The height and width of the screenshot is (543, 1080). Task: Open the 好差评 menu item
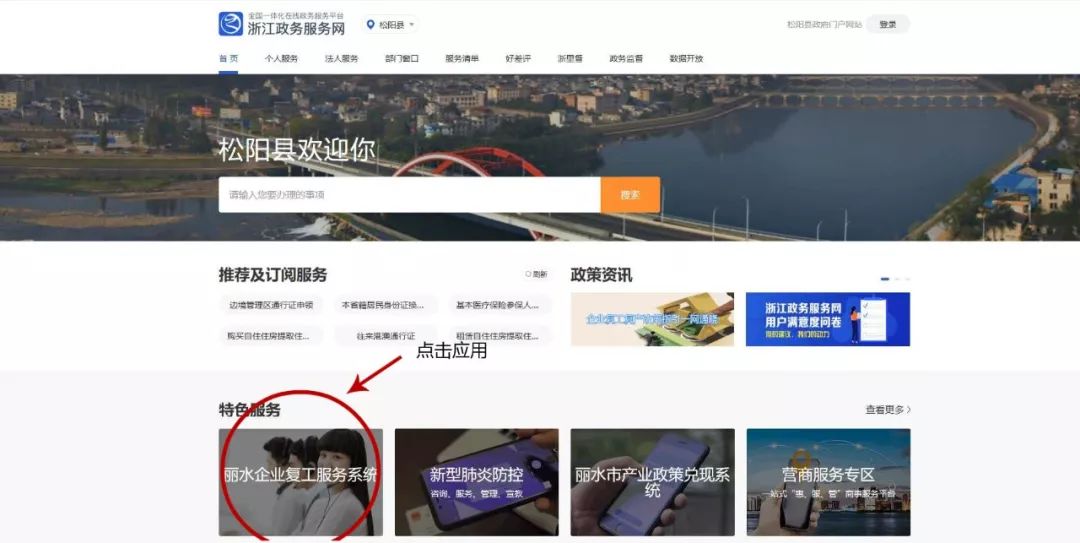click(x=518, y=59)
